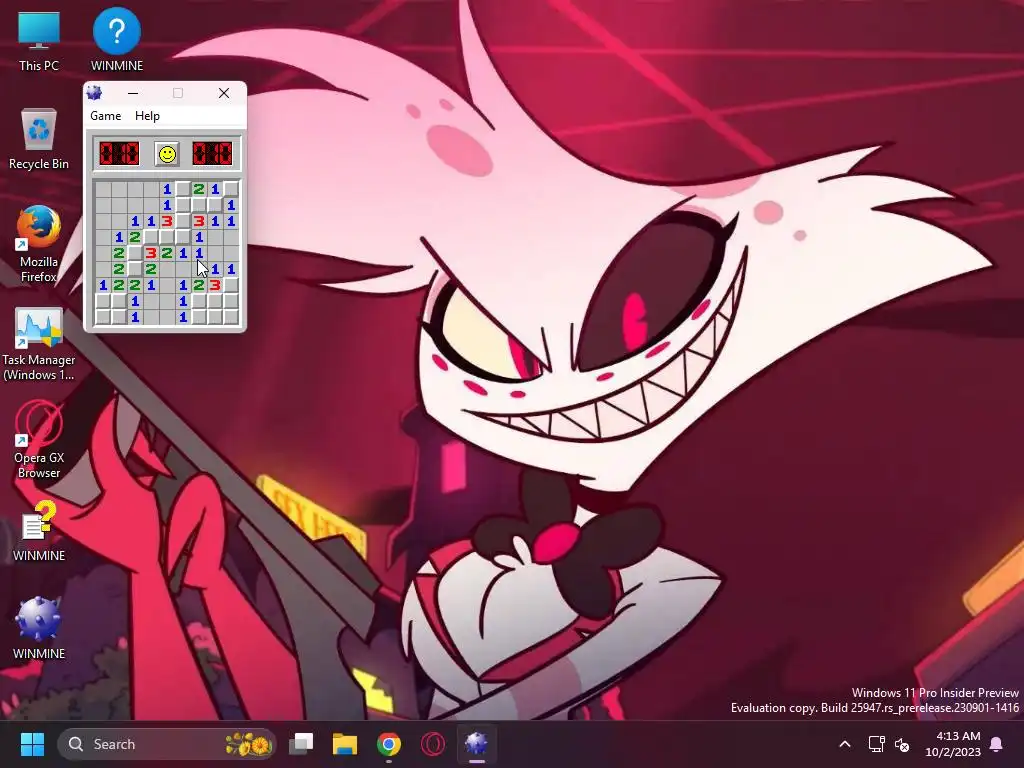Open Opera browser from the taskbar
Viewport: 1024px width, 768px height.
point(432,744)
